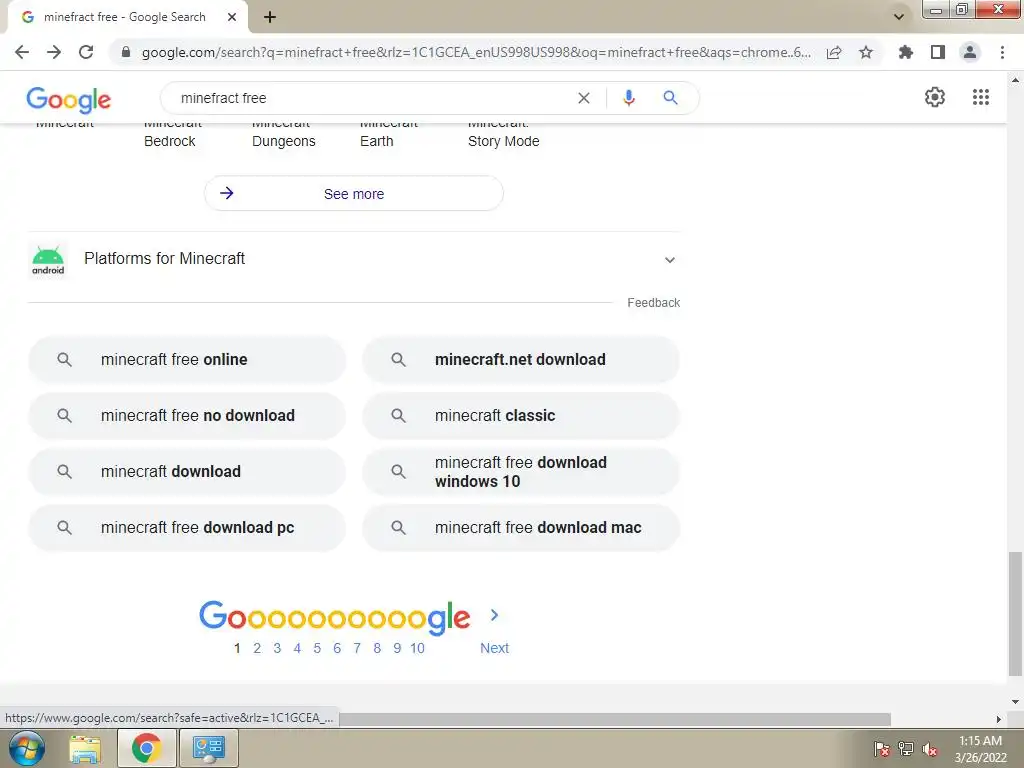Click the See more button
Viewport: 1024px width, 768px height.
coord(354,193)
